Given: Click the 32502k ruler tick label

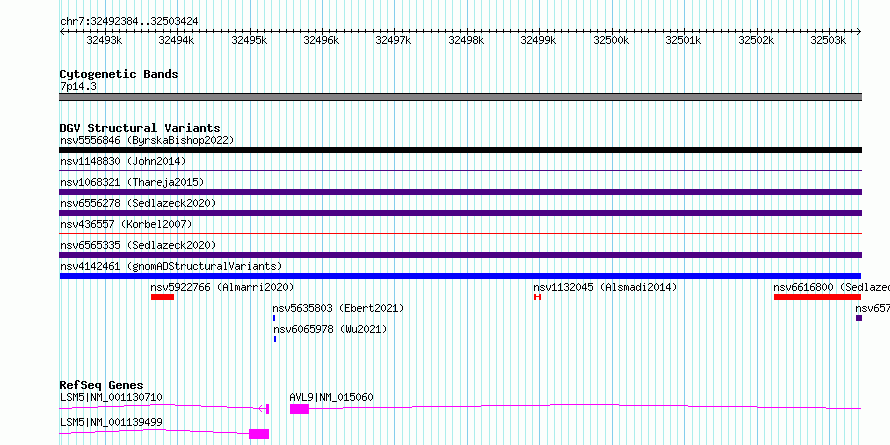Looking at the screenshot, I should [756, 40].
